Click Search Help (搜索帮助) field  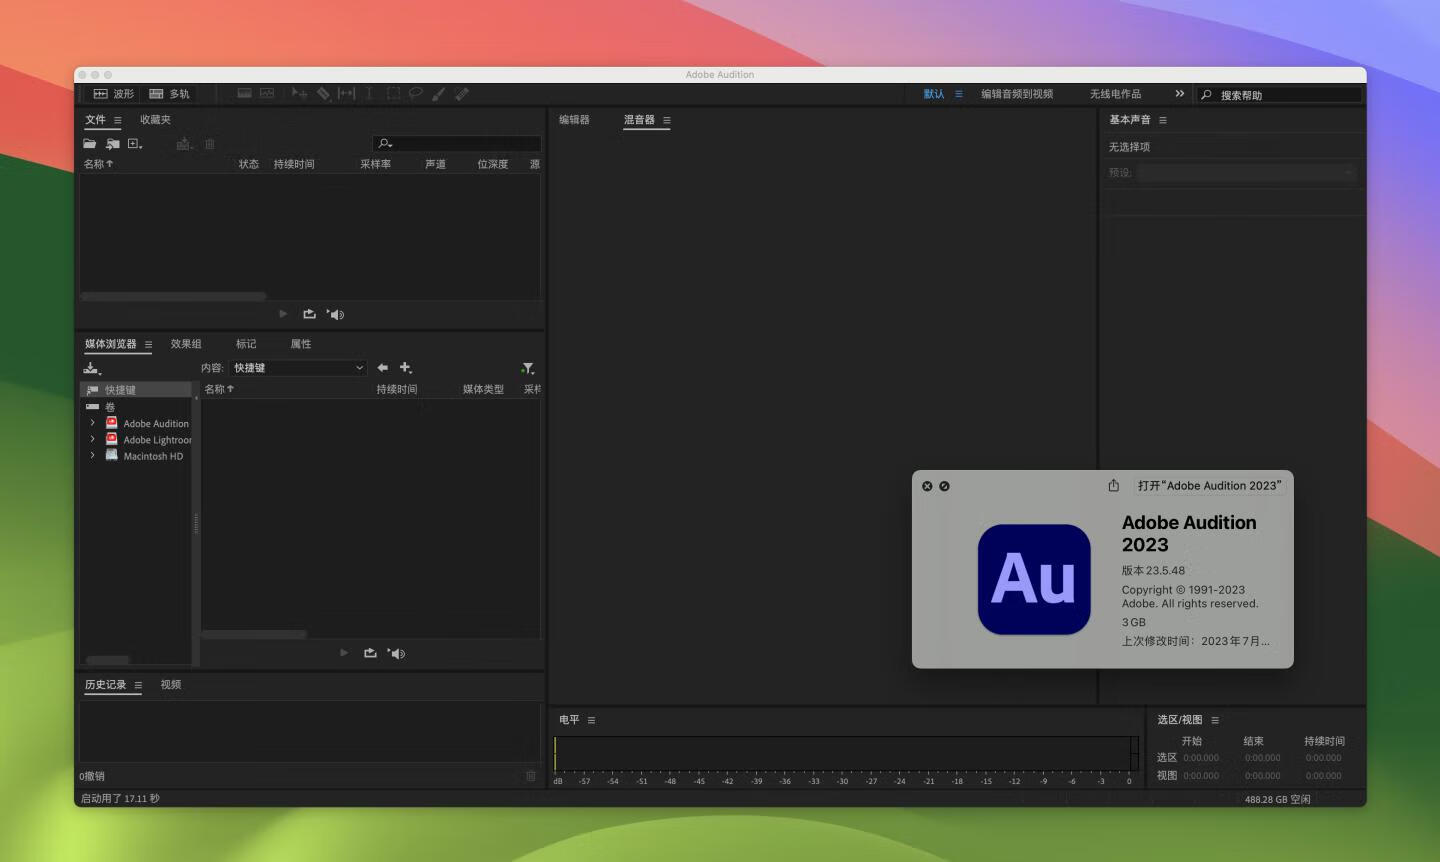tap(1280, 95)
